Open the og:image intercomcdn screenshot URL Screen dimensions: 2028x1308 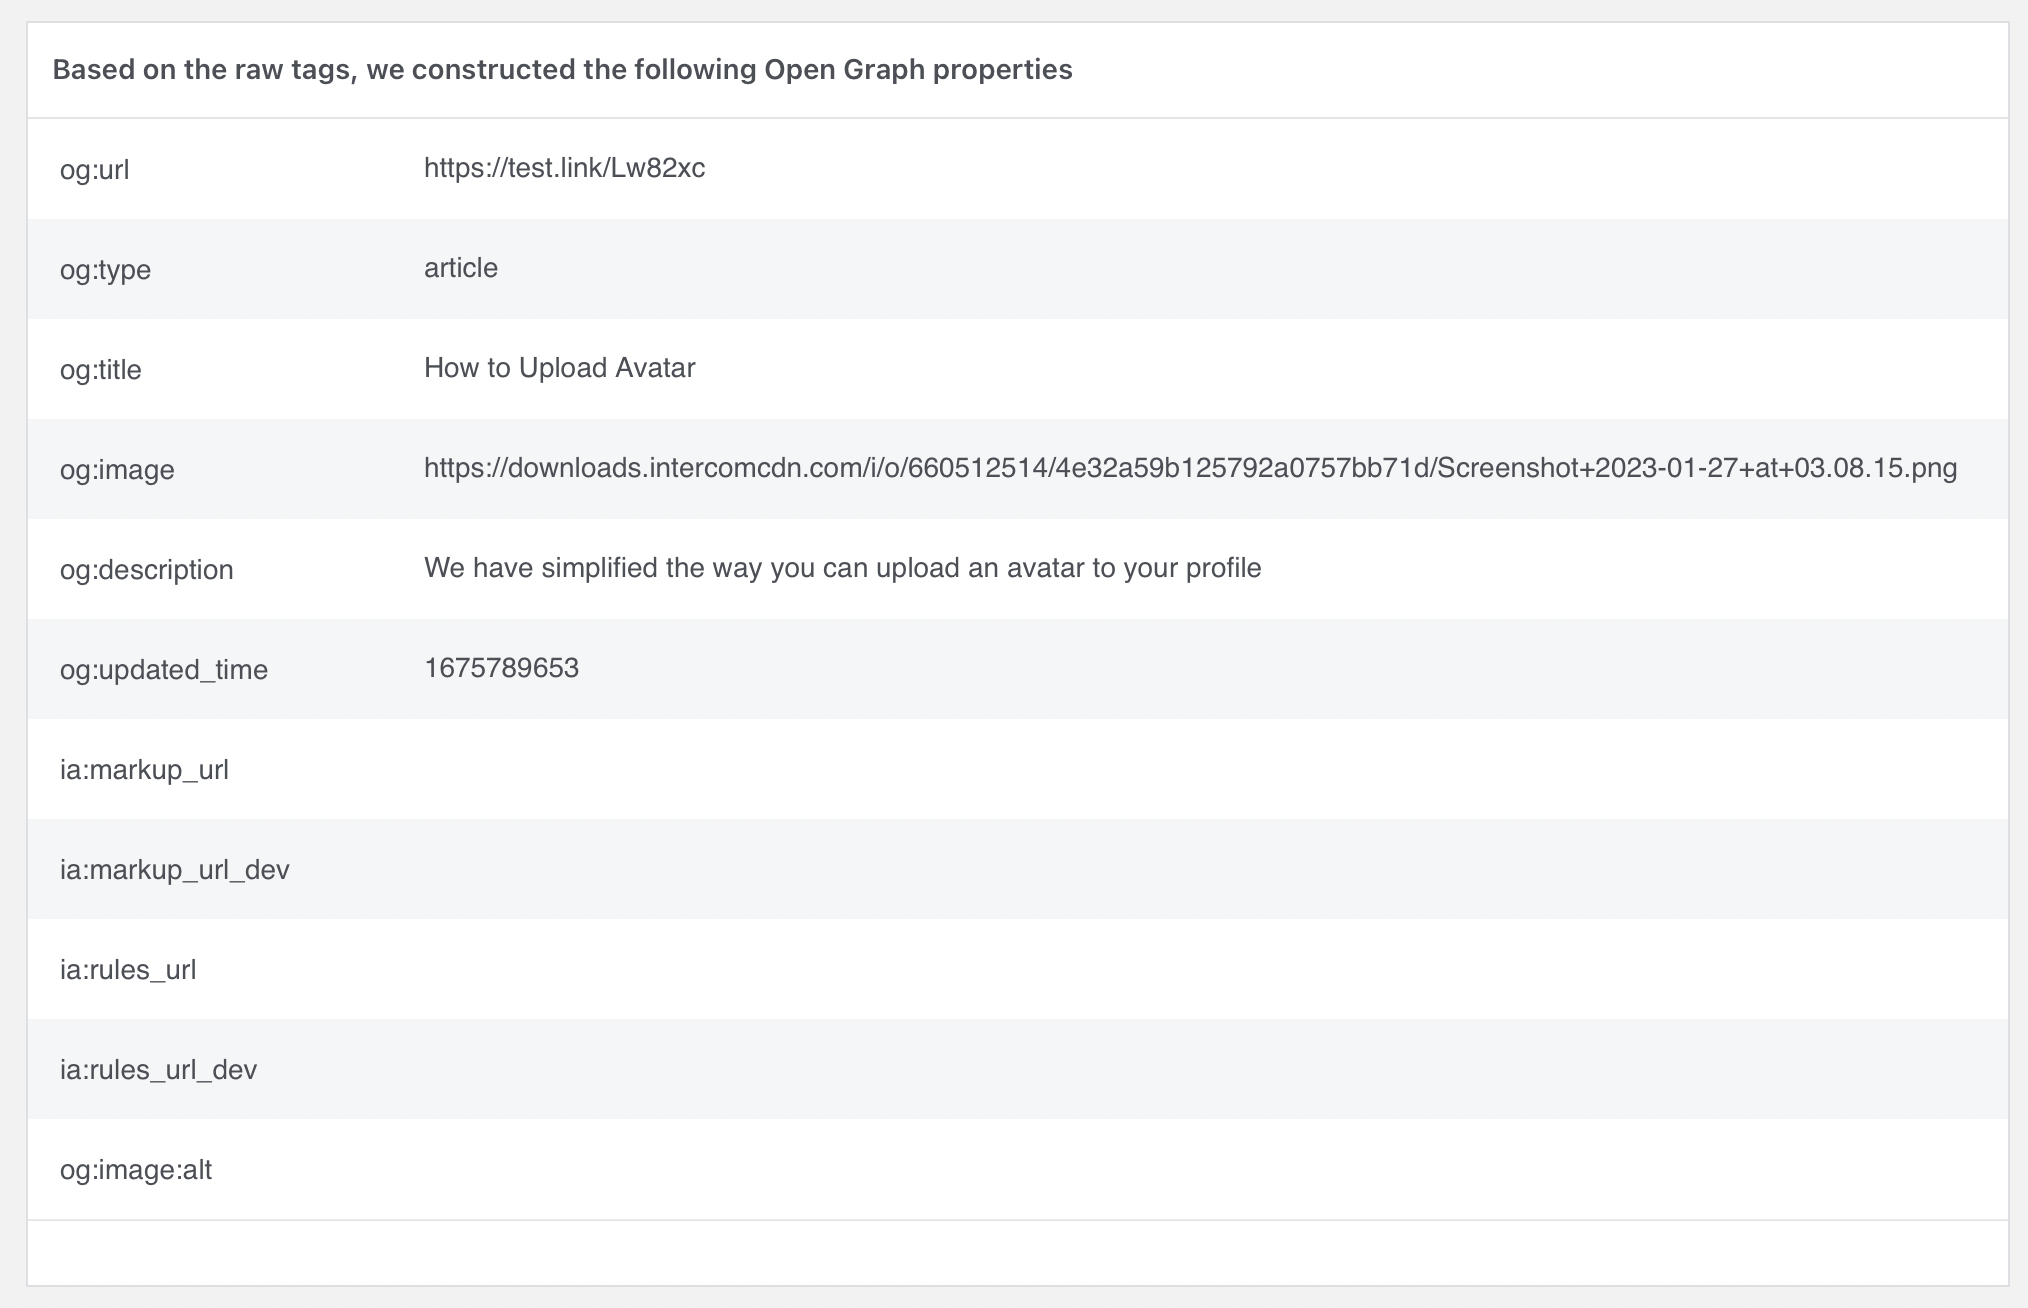1190,468
